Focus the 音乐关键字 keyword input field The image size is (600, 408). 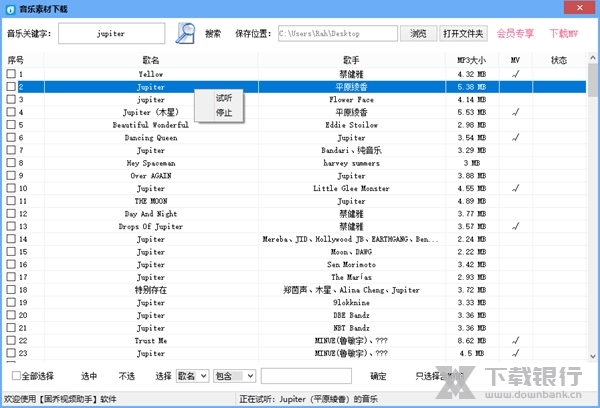pyautogui.click(x=111, y=34)
